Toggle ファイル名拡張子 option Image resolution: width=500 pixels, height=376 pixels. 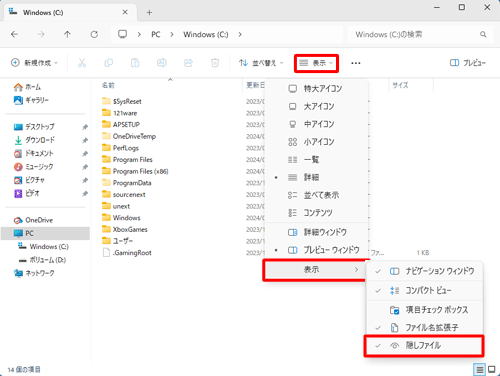424,328
